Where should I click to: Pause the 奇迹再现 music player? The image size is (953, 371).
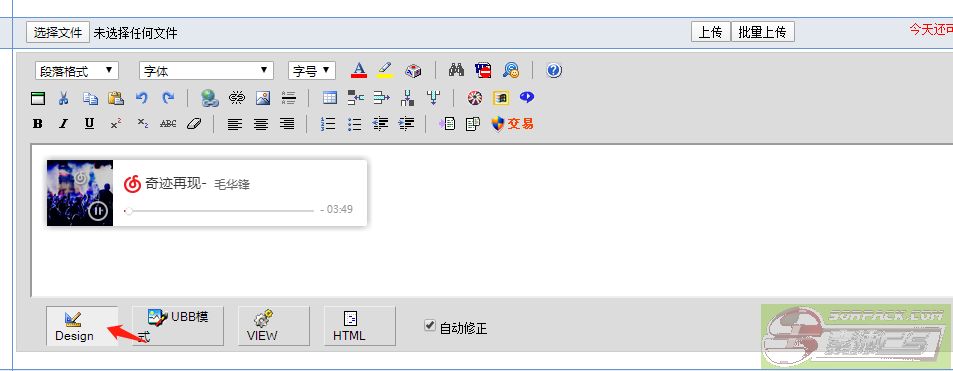click(98, 211)
